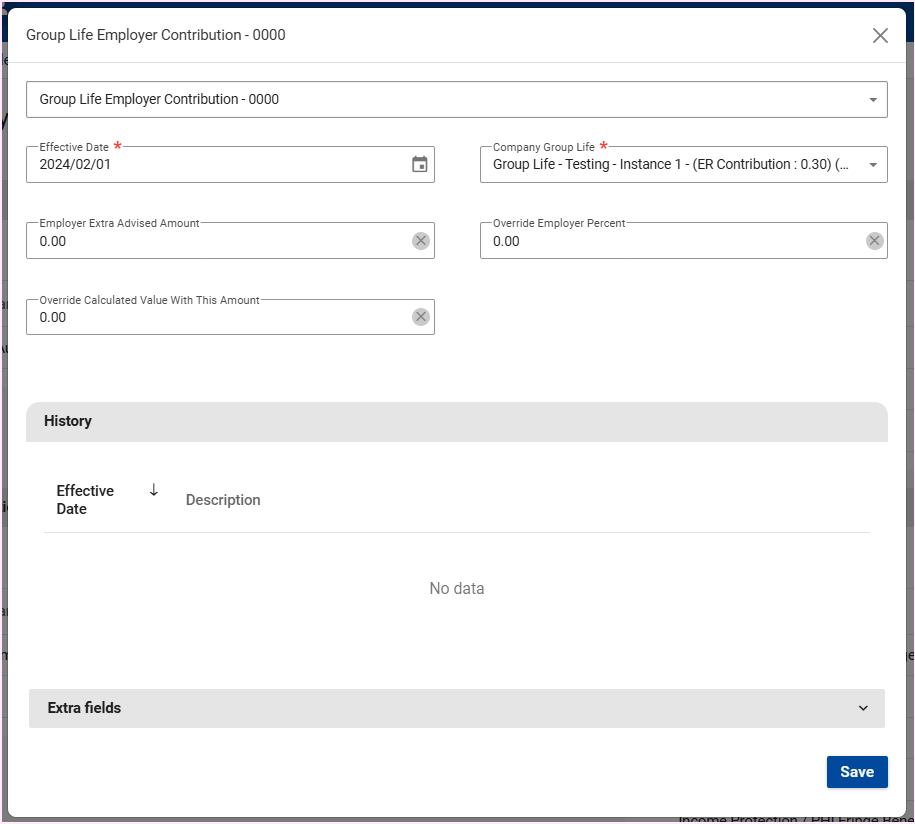The image size is (915, 824).
Task: Click arrow of top contribution type selector
Action: [x=873, y=100]
